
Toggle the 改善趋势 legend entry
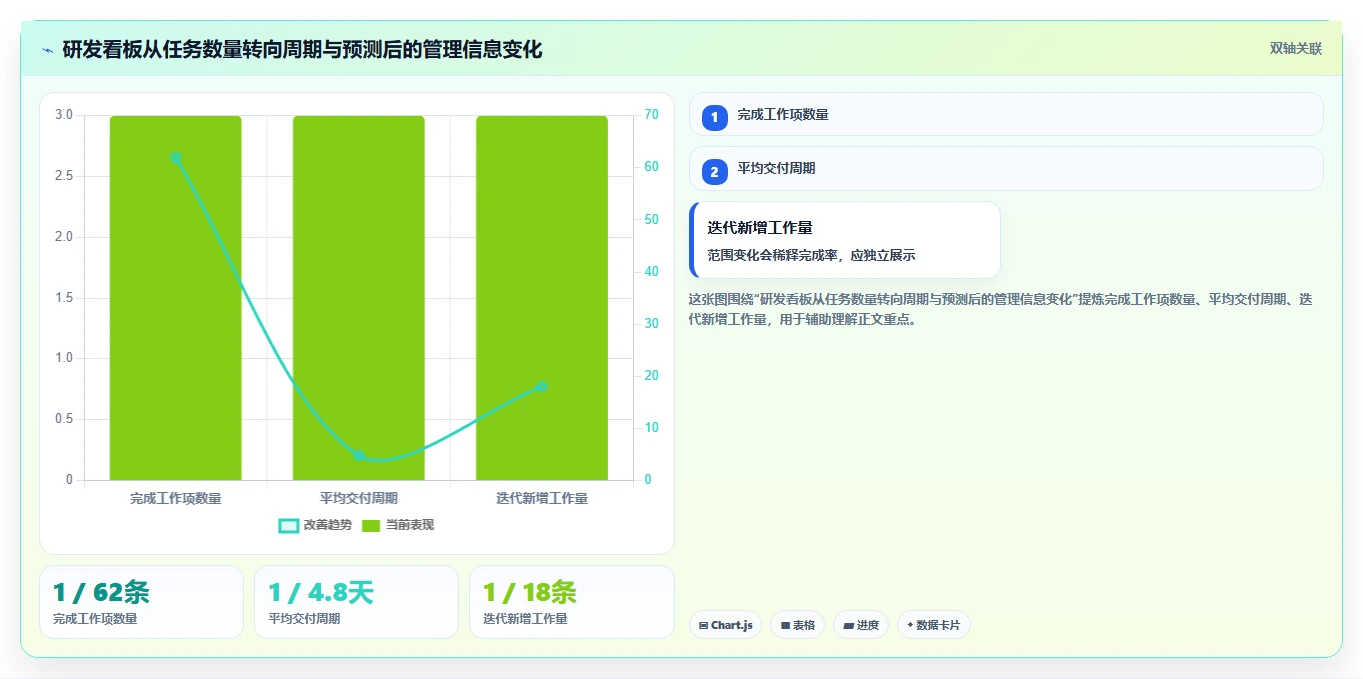click(x=315, y=525)
